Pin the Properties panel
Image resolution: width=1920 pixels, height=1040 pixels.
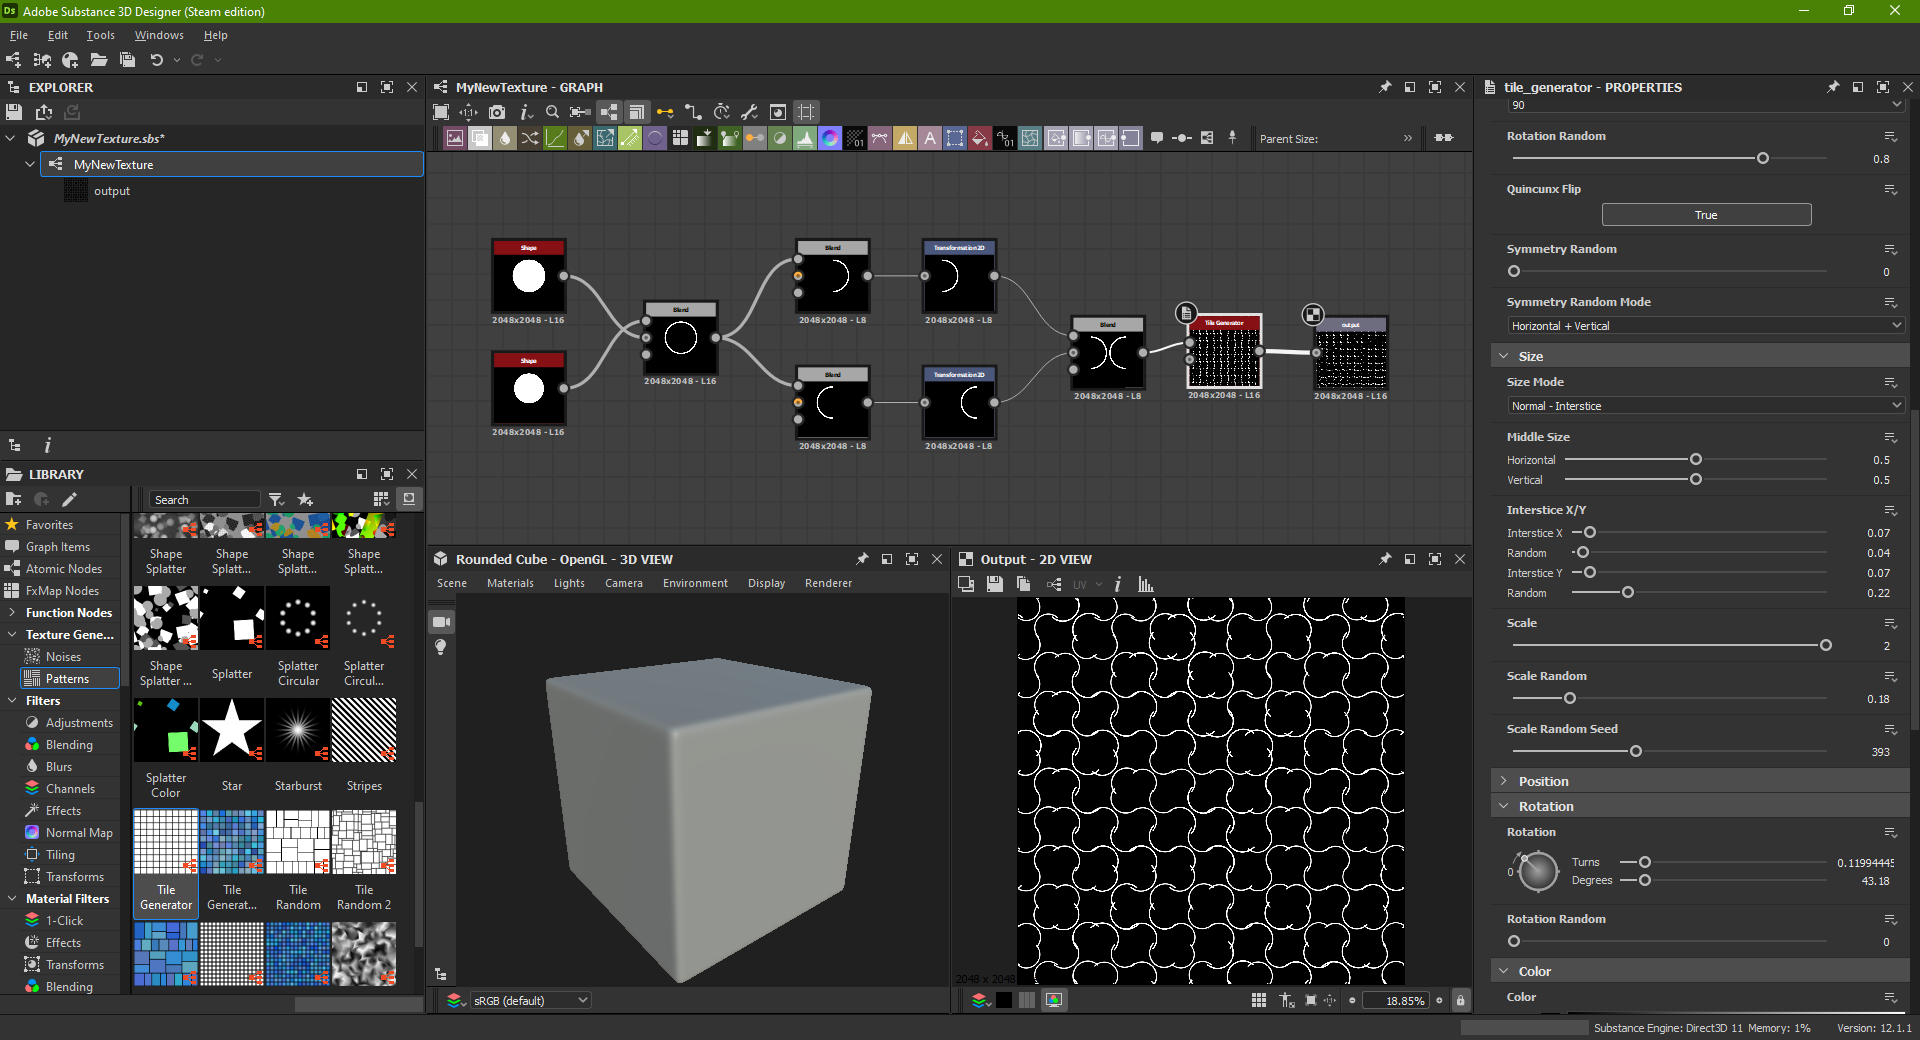1833,87
